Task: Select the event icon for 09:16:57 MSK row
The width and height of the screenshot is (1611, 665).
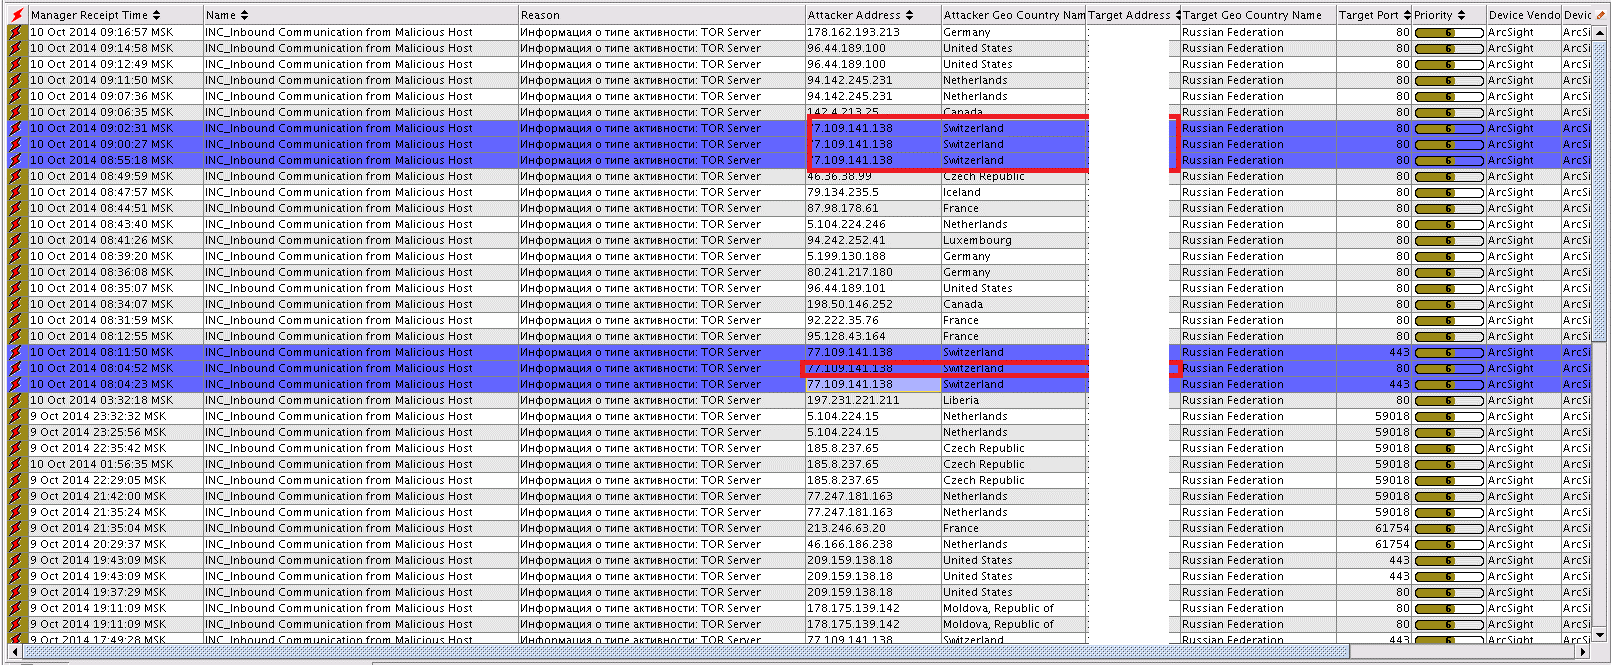Action: (15, 32)
